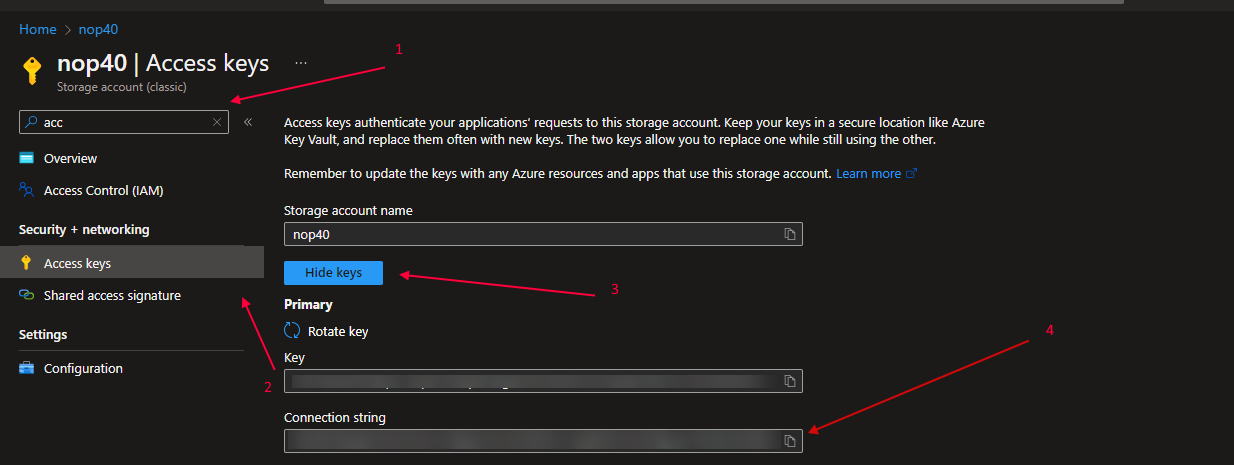Open the ellipsis more options menu

300,62
